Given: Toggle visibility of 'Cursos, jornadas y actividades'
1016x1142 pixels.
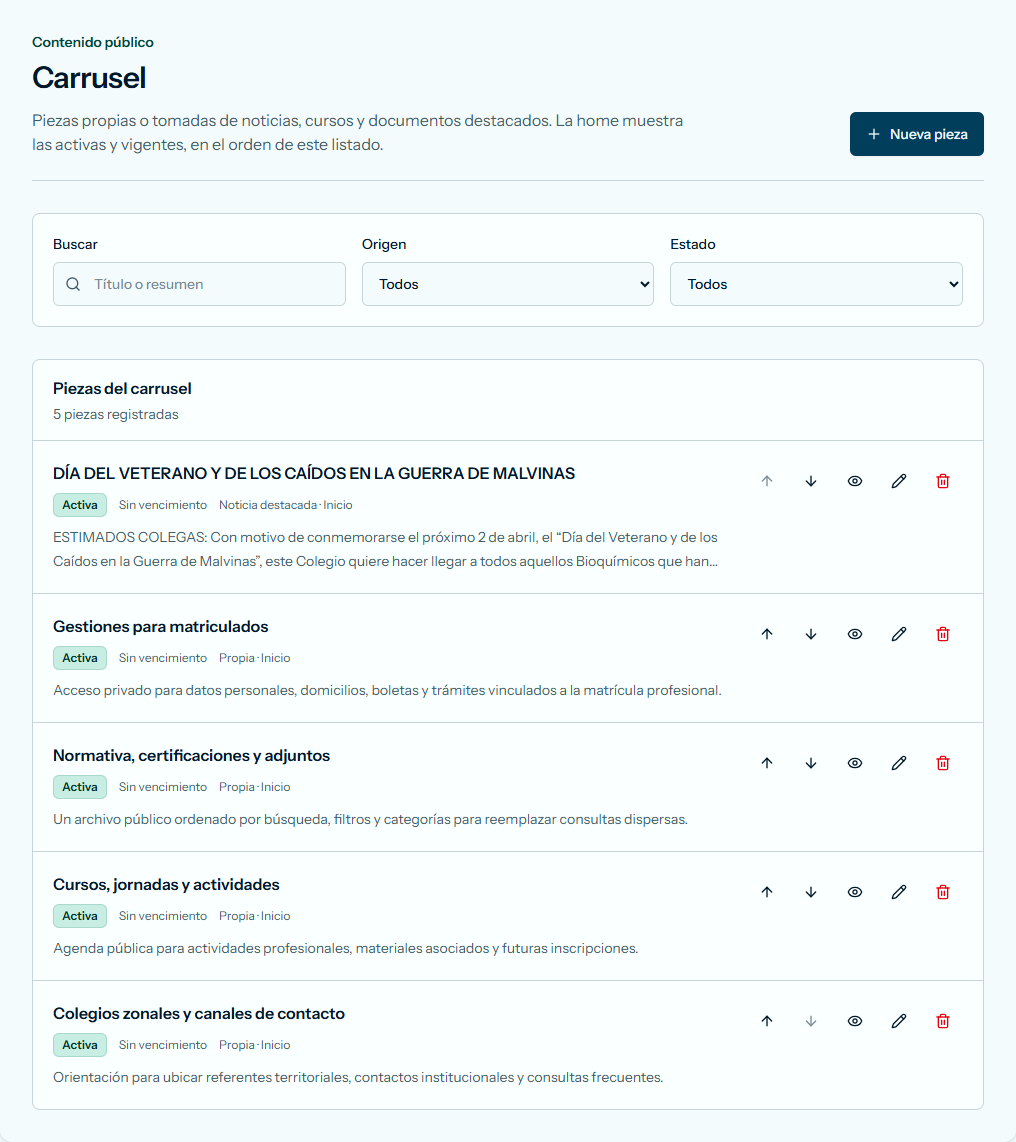Looking at the screenshot, I should tap(855, 892).
